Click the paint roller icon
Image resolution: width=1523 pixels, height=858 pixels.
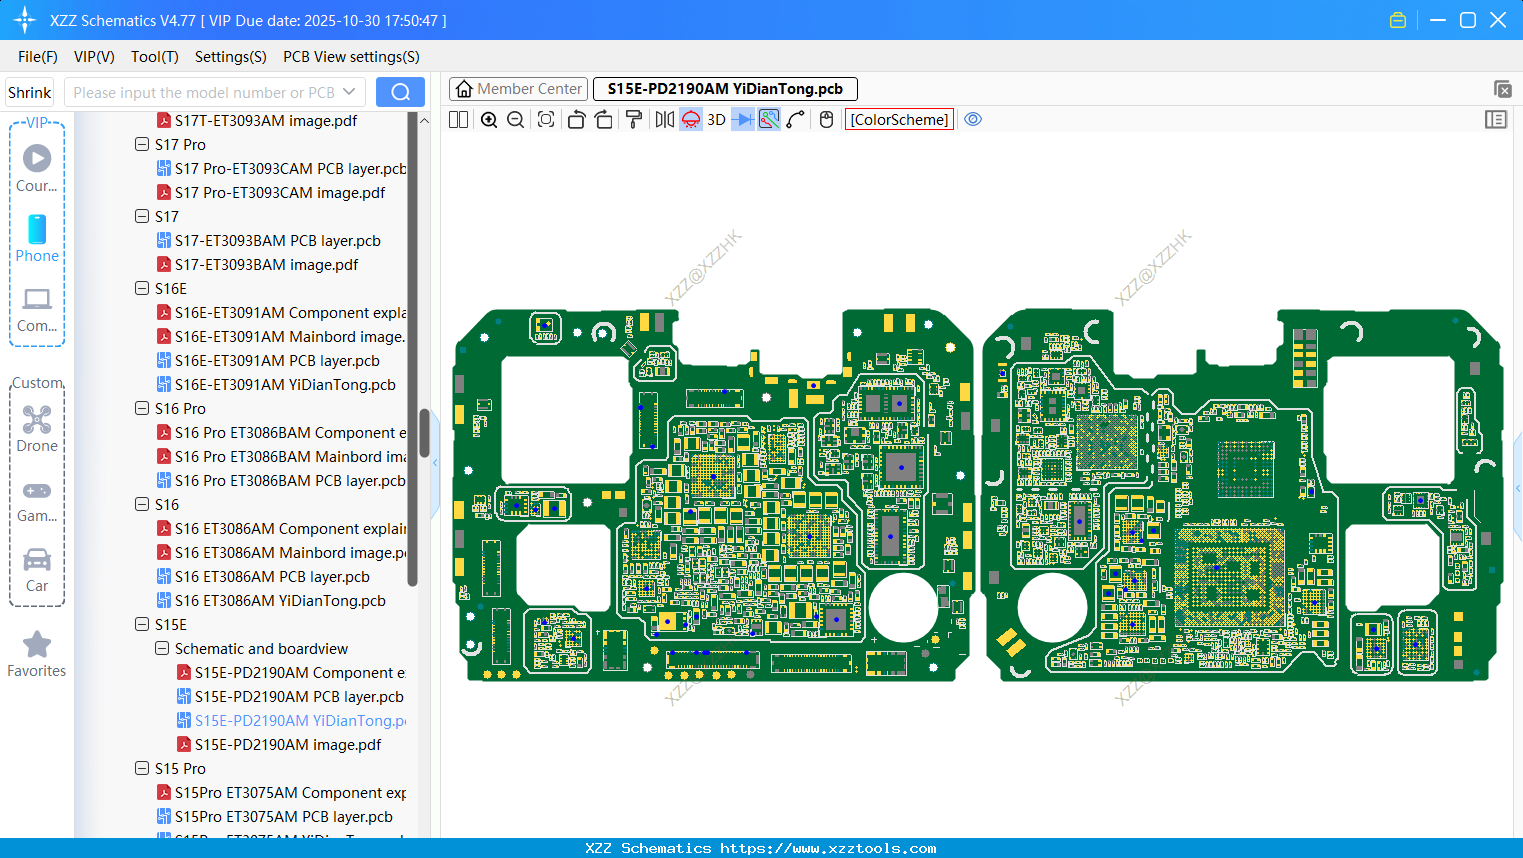click(634, 120)
